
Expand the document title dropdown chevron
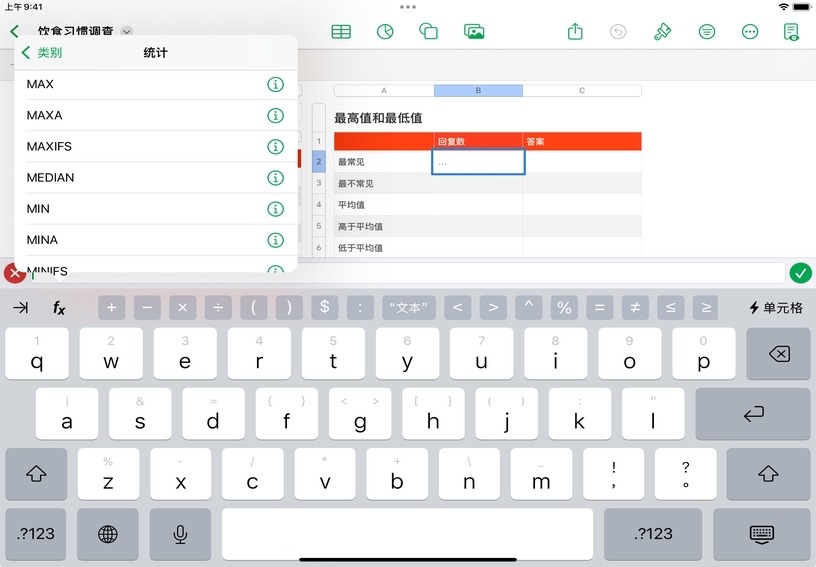(x=127, y=32)
